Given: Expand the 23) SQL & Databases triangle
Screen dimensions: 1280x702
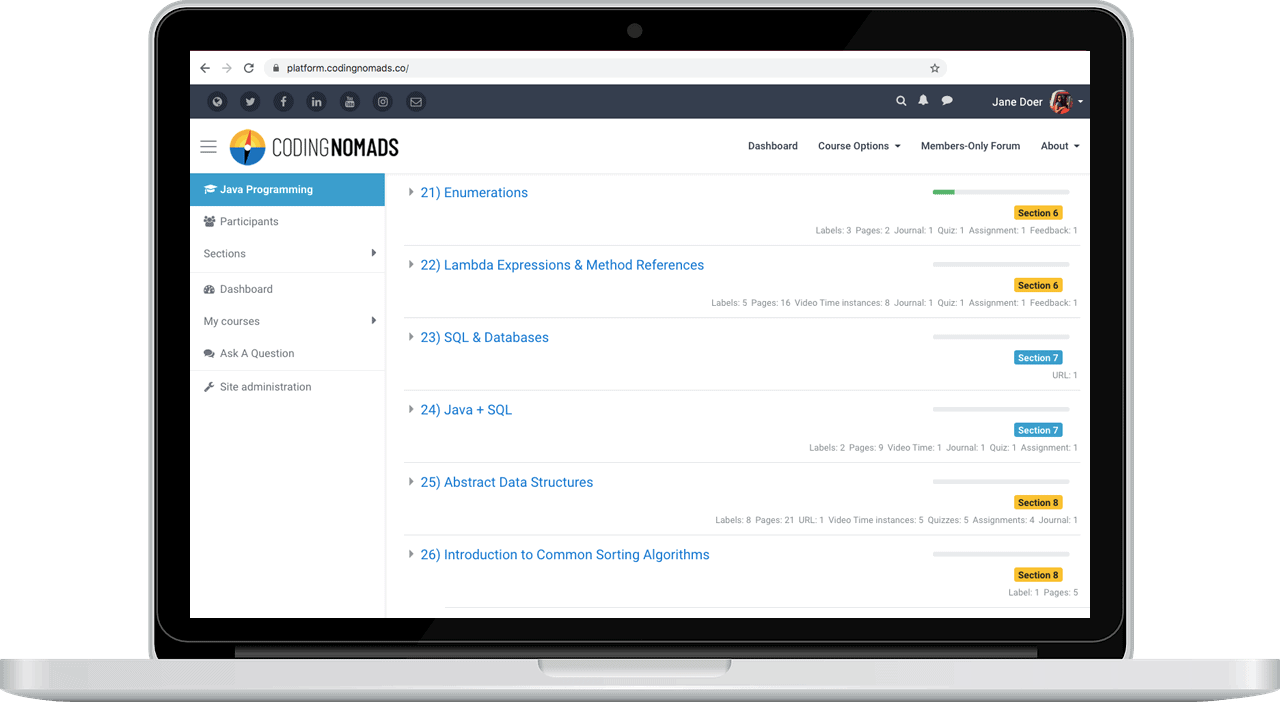Looking at the screenshot, I should (411, 337).
